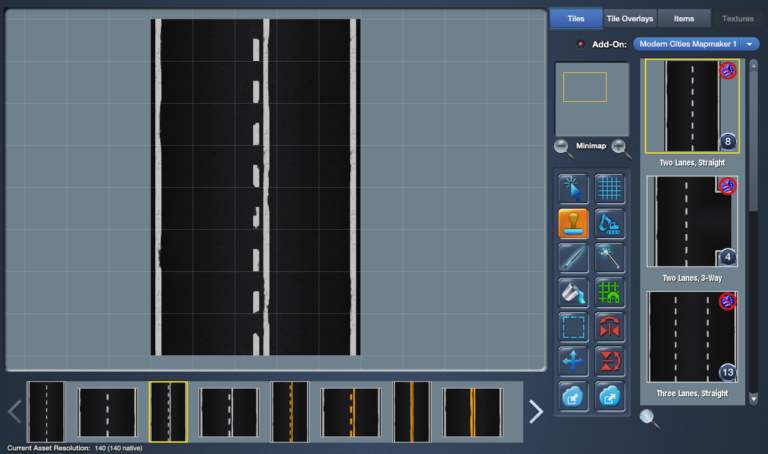Image resolution: width=768 pixels, height=454 pixels.
Task: Show previous tile variants with left arrow
Action: click(x=14, y=411)
